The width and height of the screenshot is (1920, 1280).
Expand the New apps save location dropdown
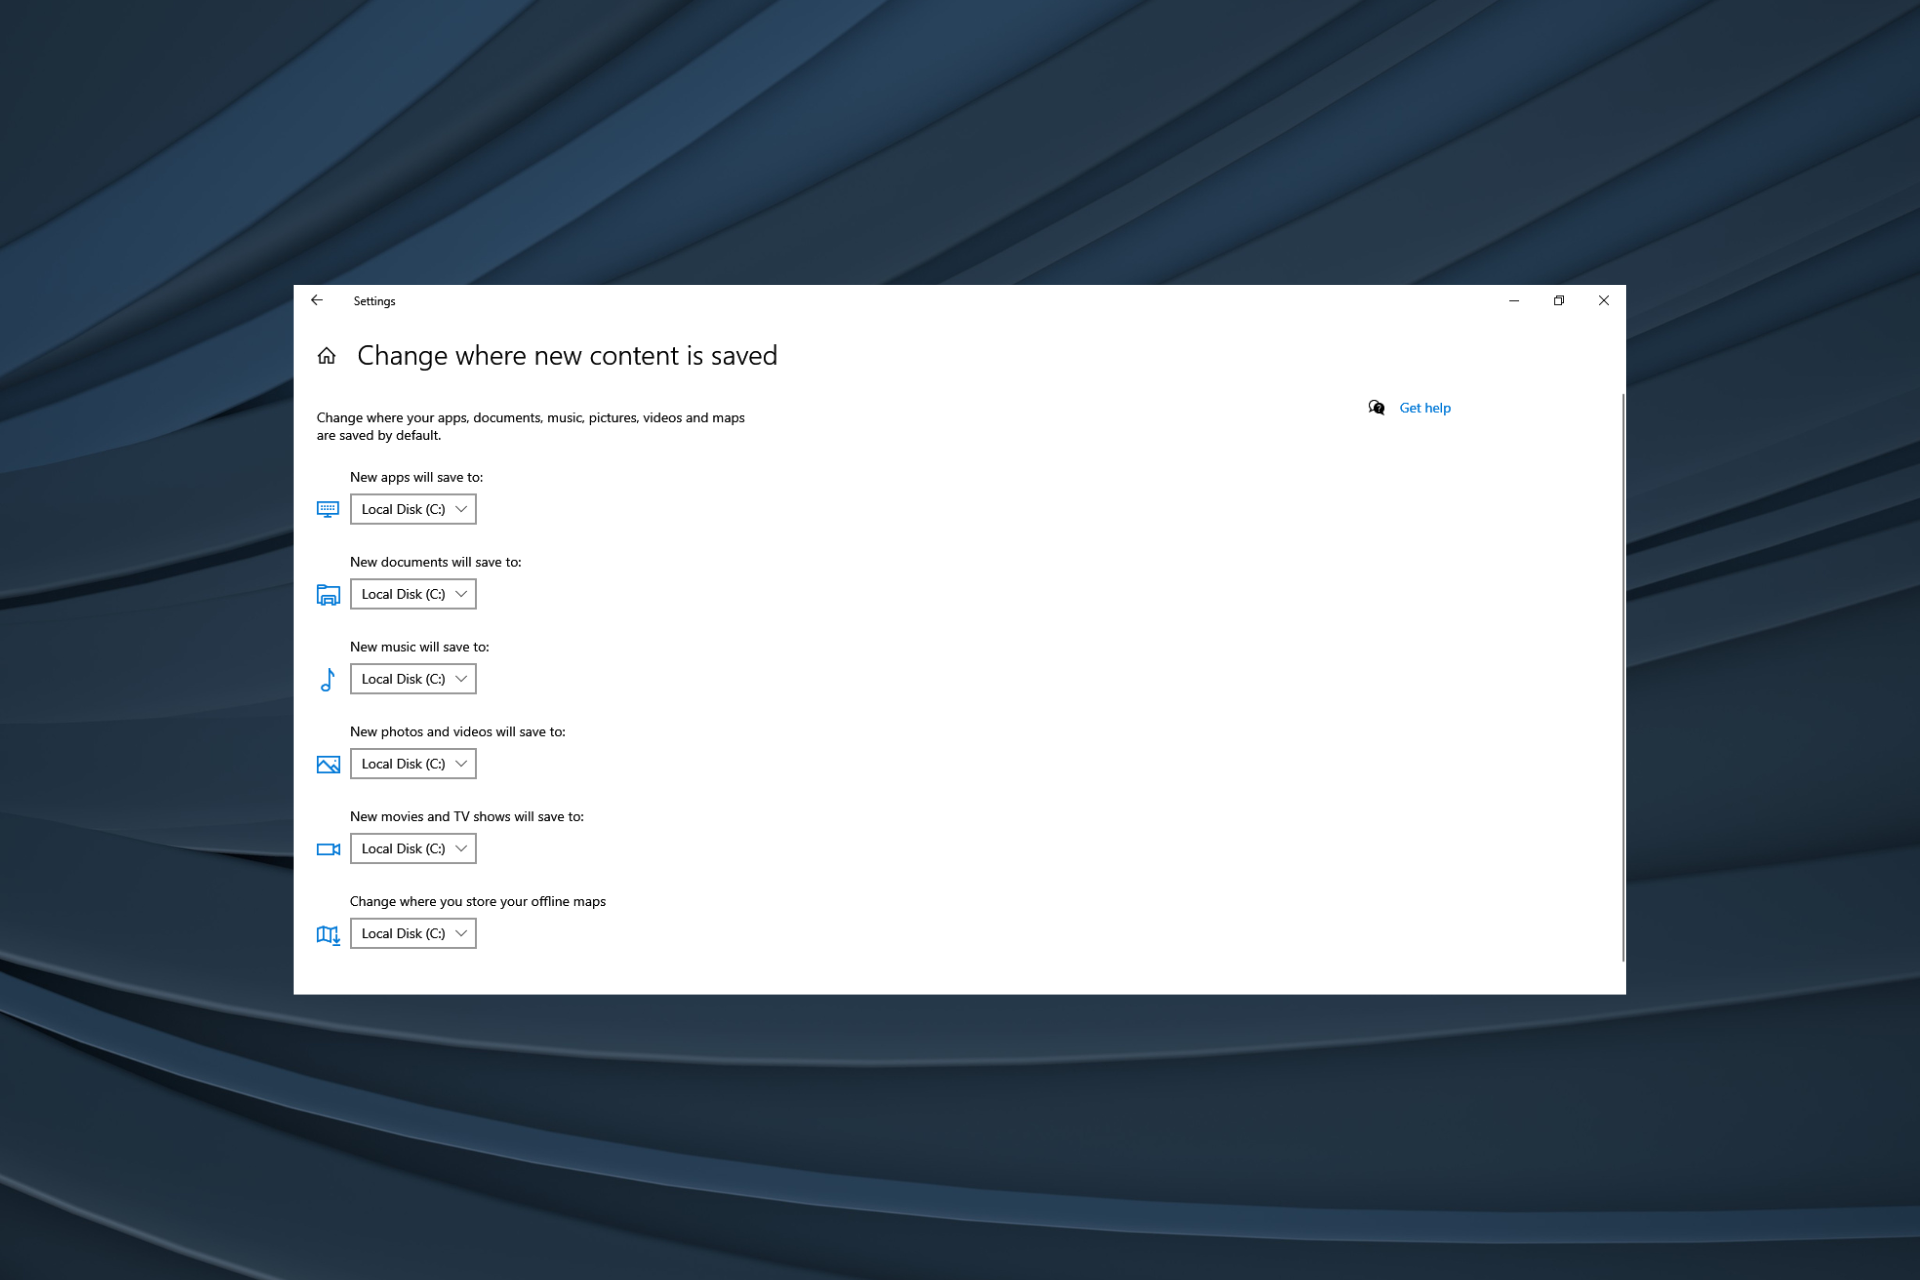[413, 509]
